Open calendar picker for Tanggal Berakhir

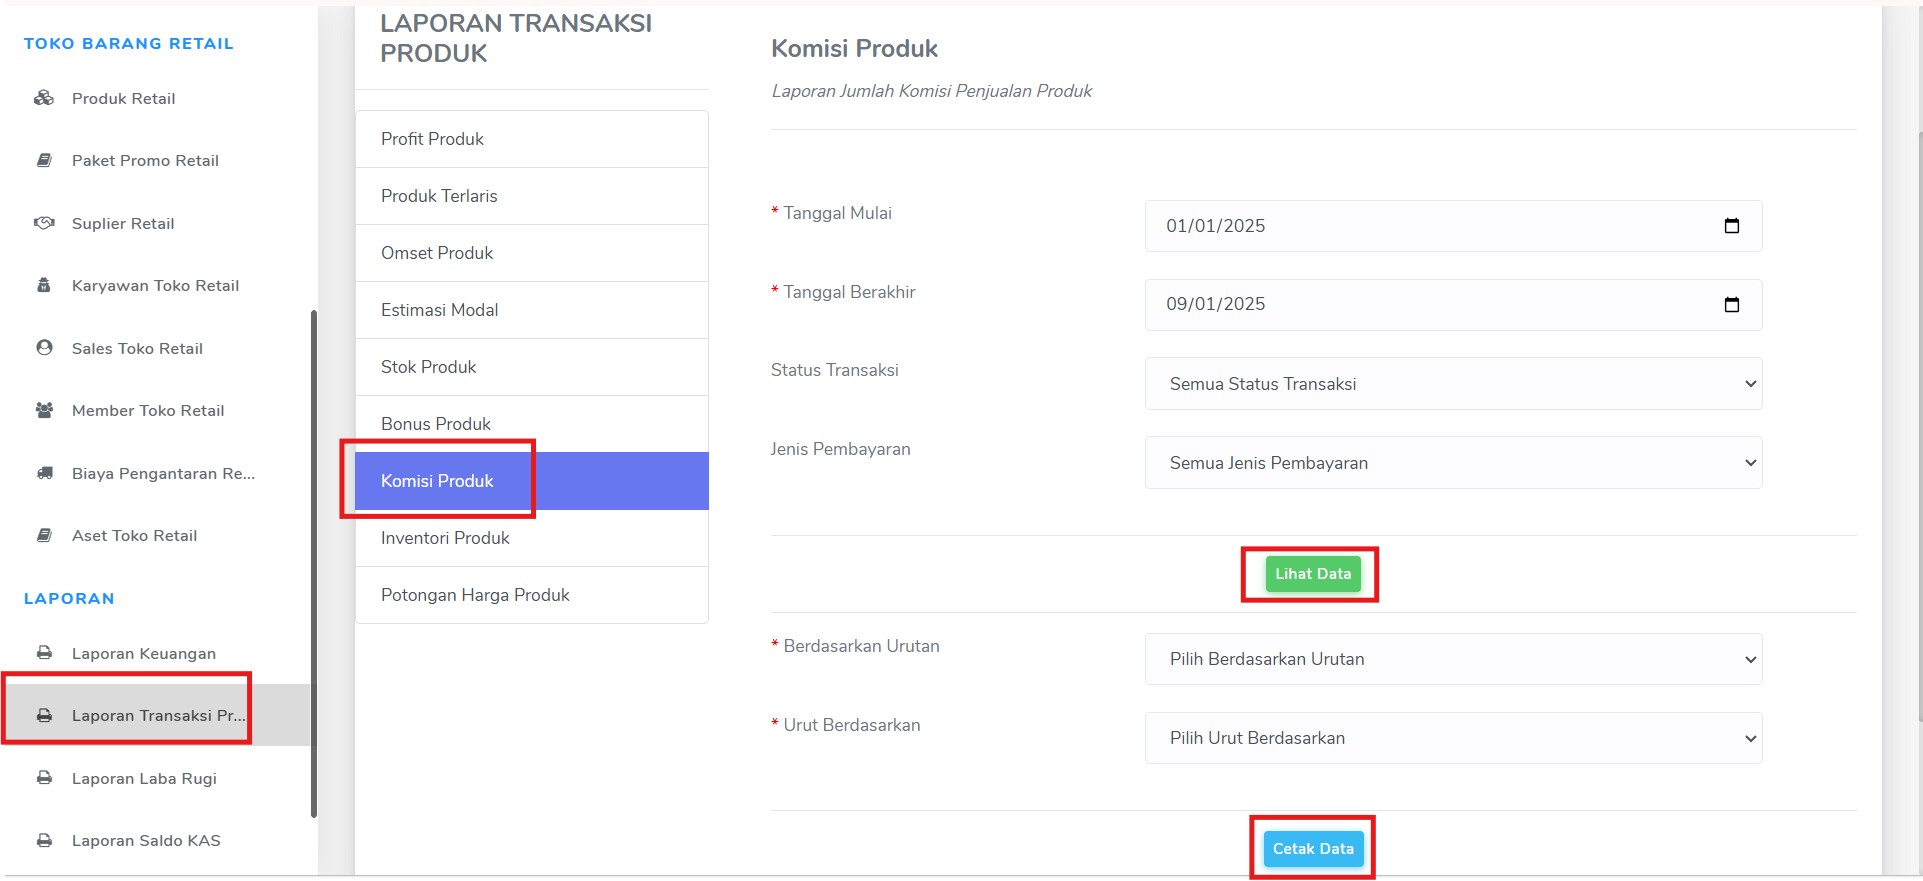(x=1732, y=304)
